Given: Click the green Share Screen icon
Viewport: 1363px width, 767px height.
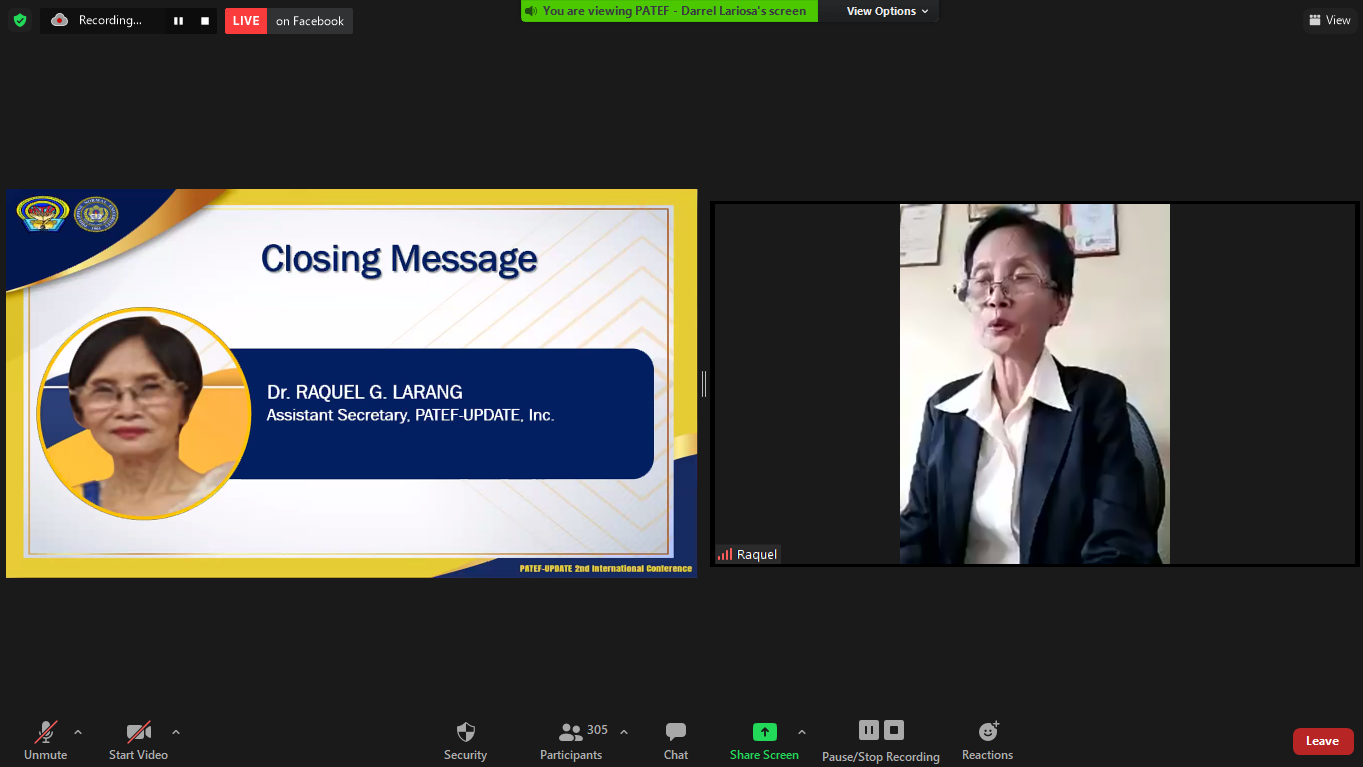Looking at the screenshot, I should 764,732.
